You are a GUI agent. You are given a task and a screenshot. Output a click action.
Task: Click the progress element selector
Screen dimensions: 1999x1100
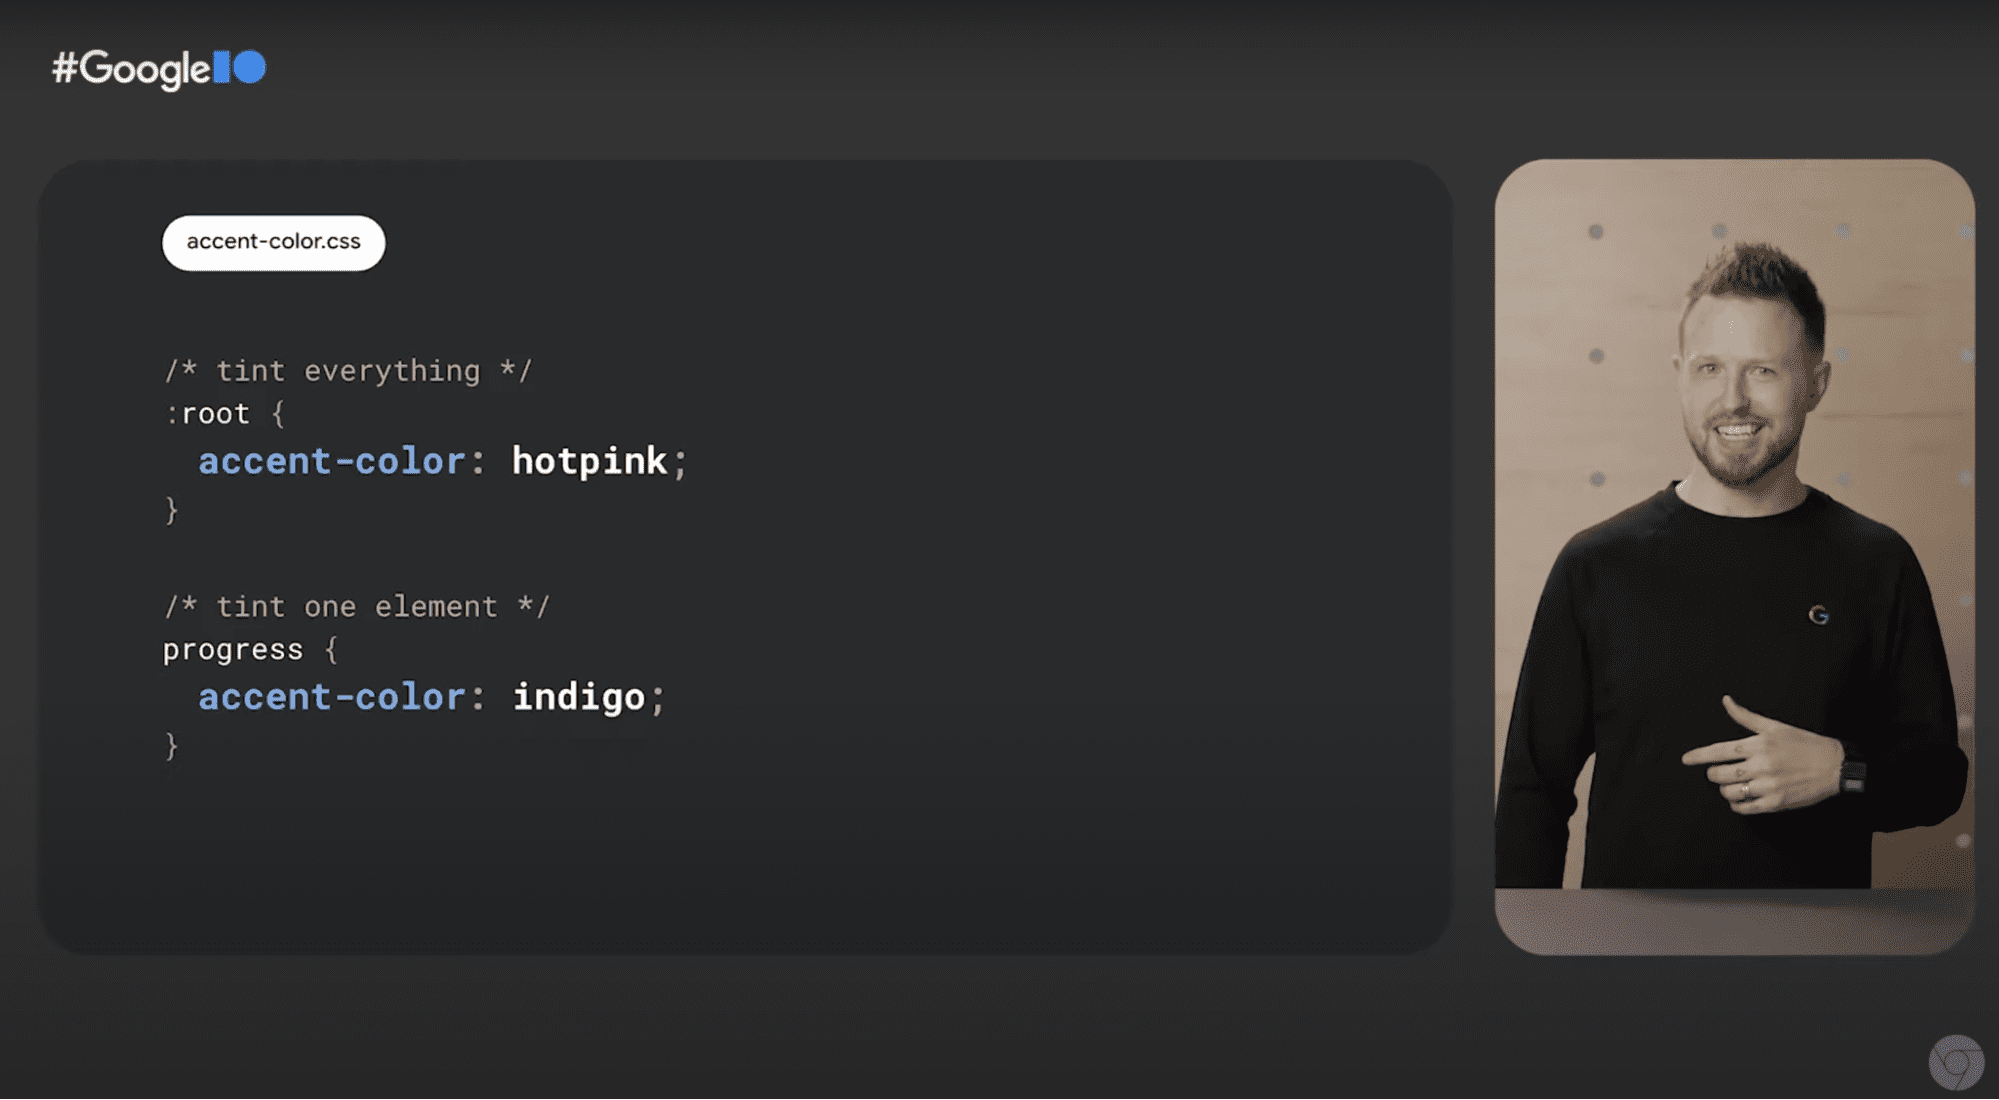233,650
